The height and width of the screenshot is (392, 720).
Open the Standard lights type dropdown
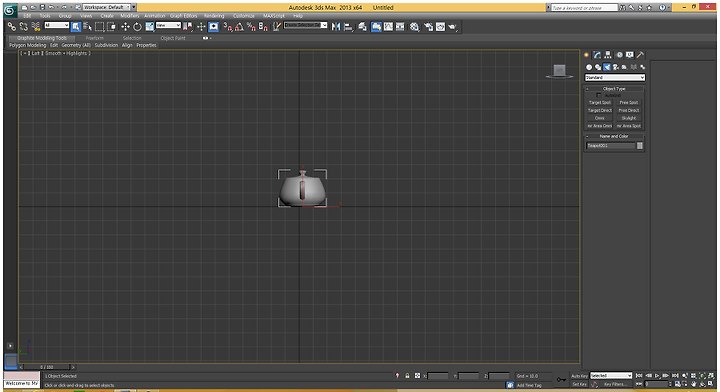pyautogui.click(x=615, y=78)
